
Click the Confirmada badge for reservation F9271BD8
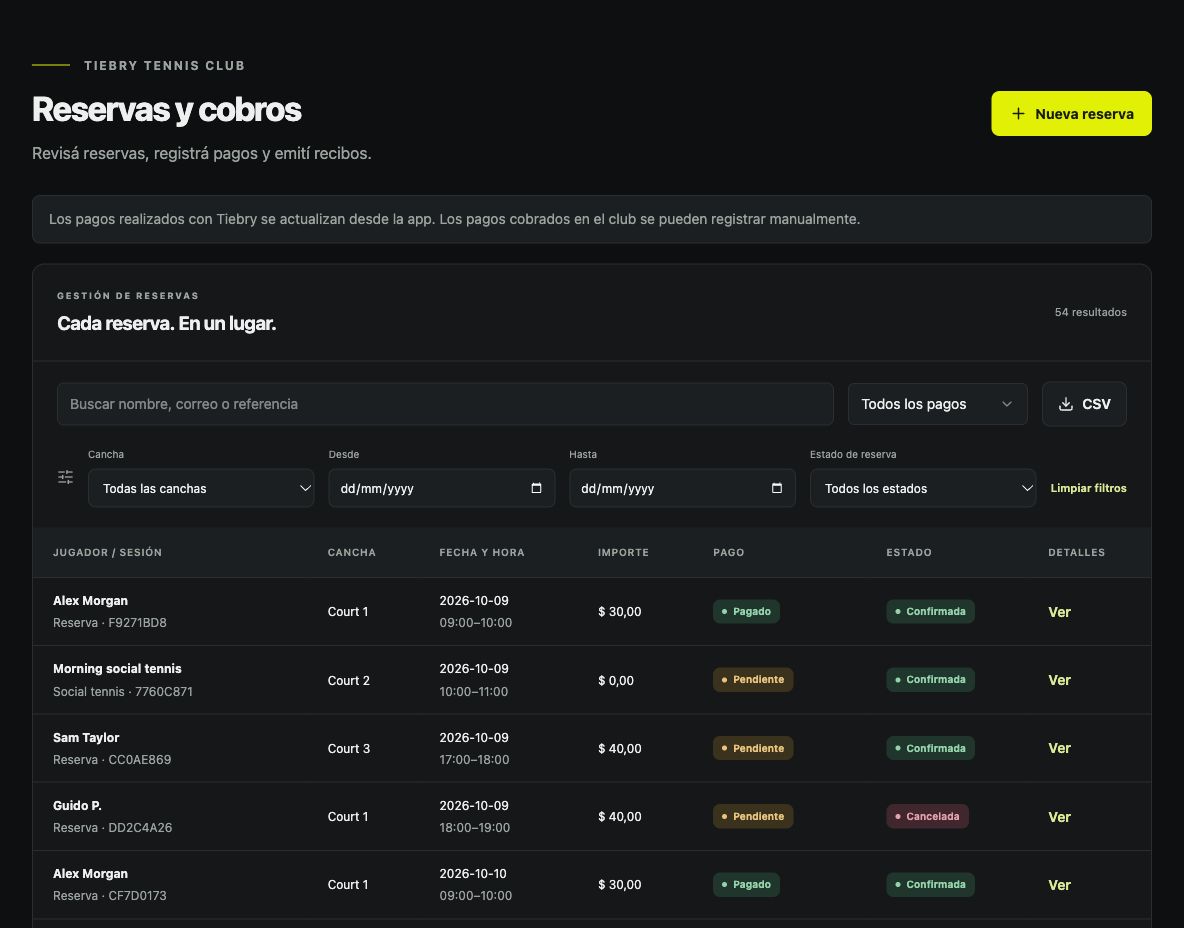coord(930,611)
